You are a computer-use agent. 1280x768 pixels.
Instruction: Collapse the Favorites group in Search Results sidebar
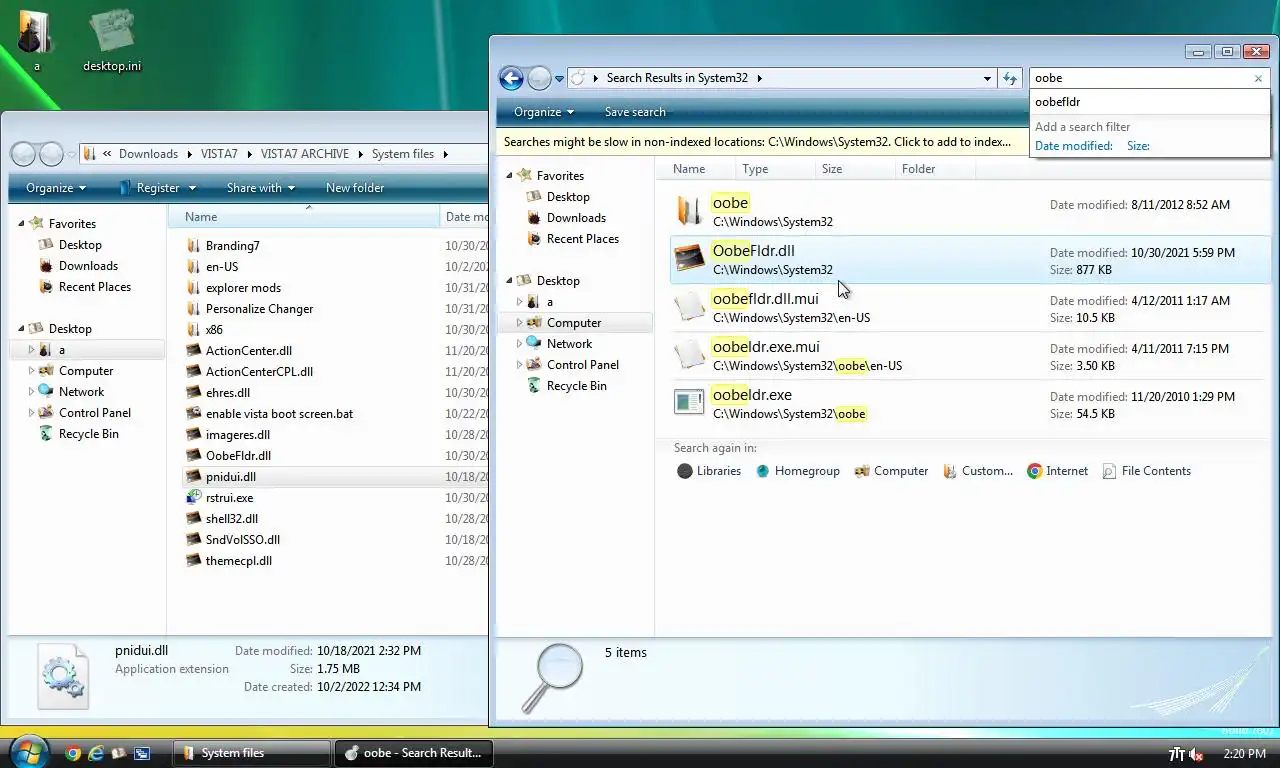click(508, 176)
